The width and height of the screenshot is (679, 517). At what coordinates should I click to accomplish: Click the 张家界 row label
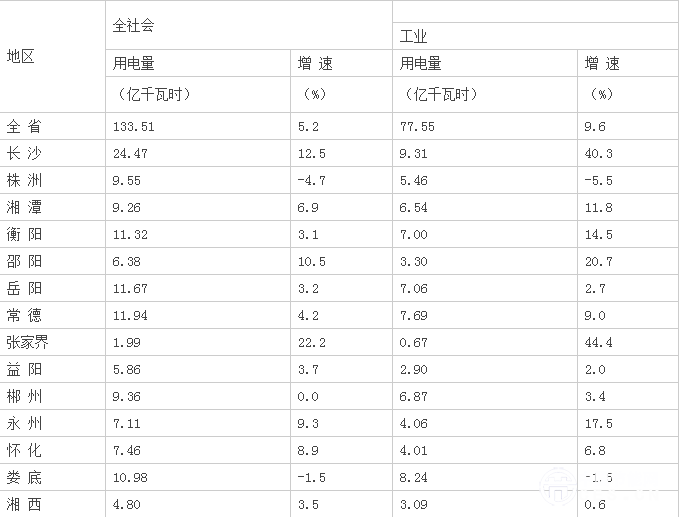pos(28,343)
